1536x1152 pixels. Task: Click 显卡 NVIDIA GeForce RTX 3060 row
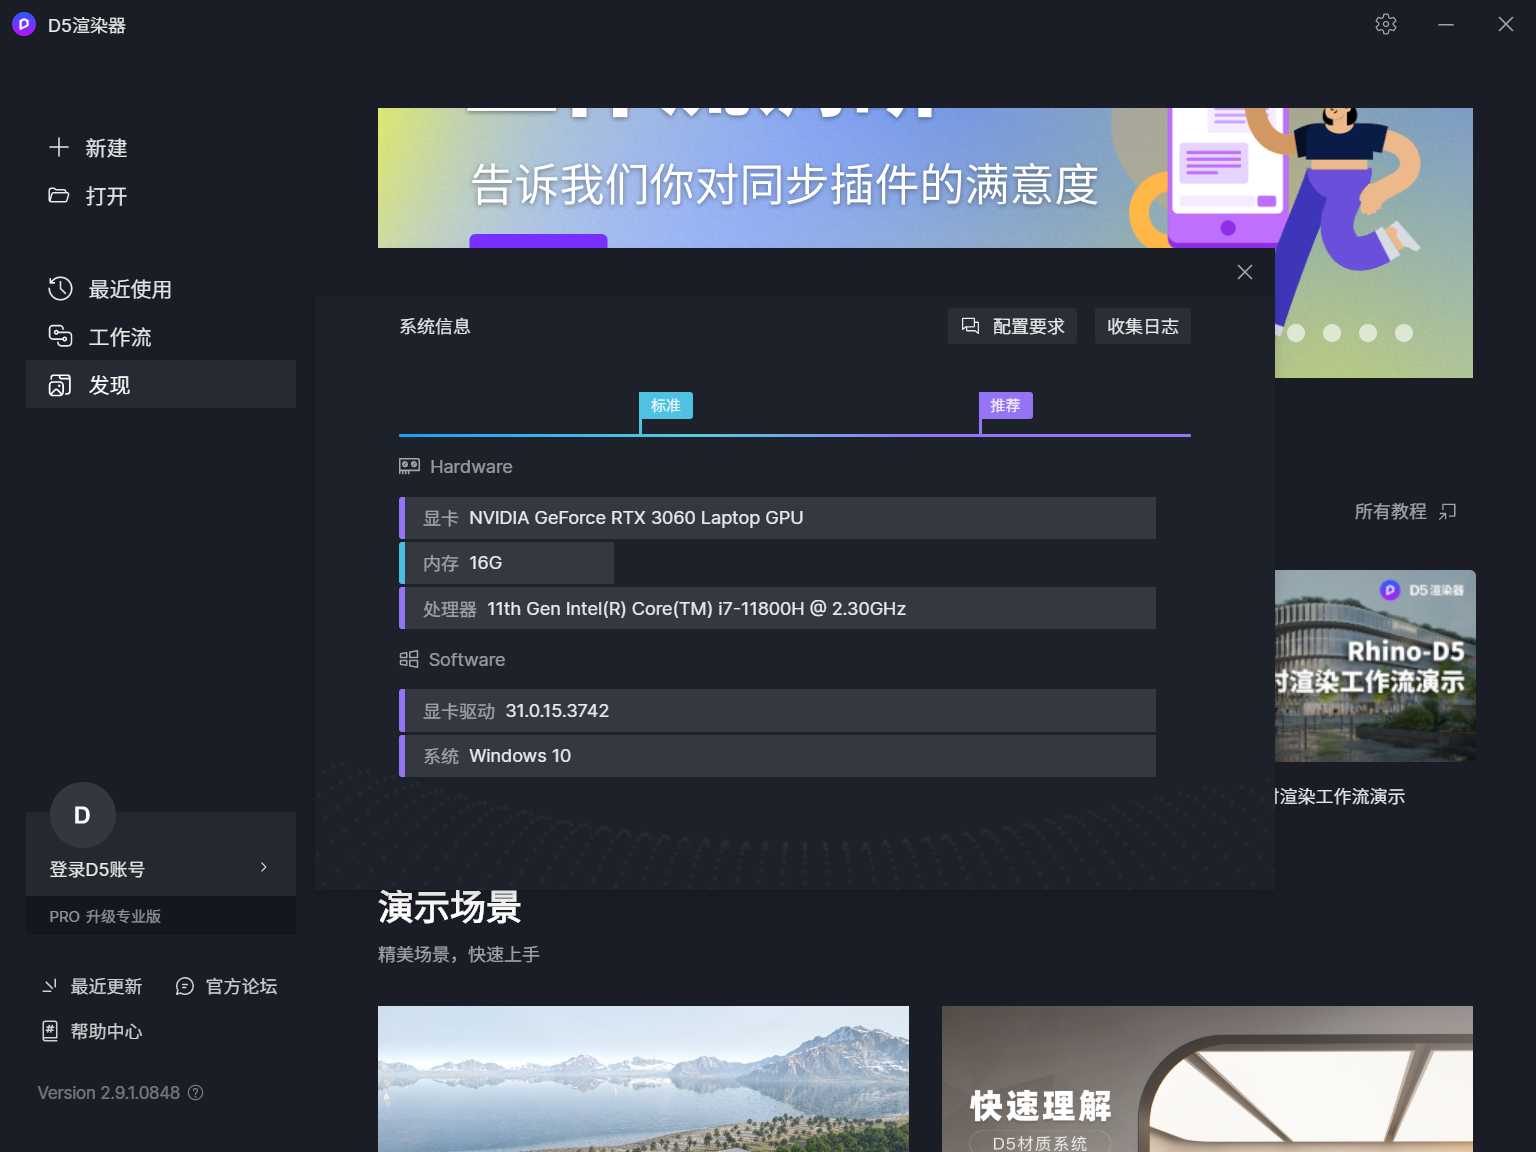(x=777, y=518)
